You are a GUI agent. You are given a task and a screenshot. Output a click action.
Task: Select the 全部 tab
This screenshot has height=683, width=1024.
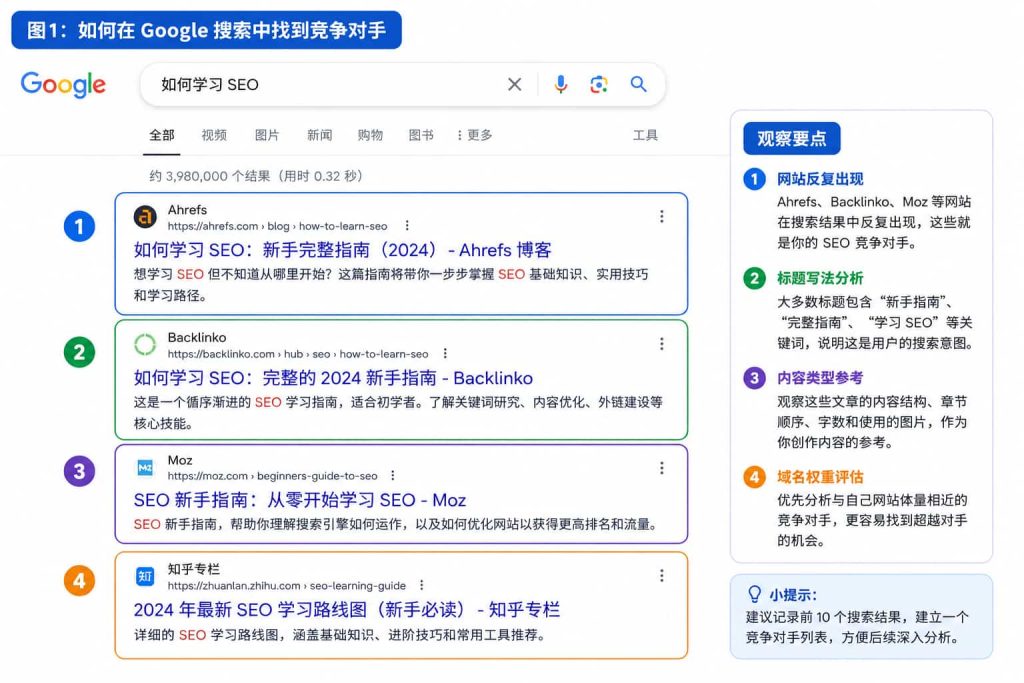click(162, 135)
